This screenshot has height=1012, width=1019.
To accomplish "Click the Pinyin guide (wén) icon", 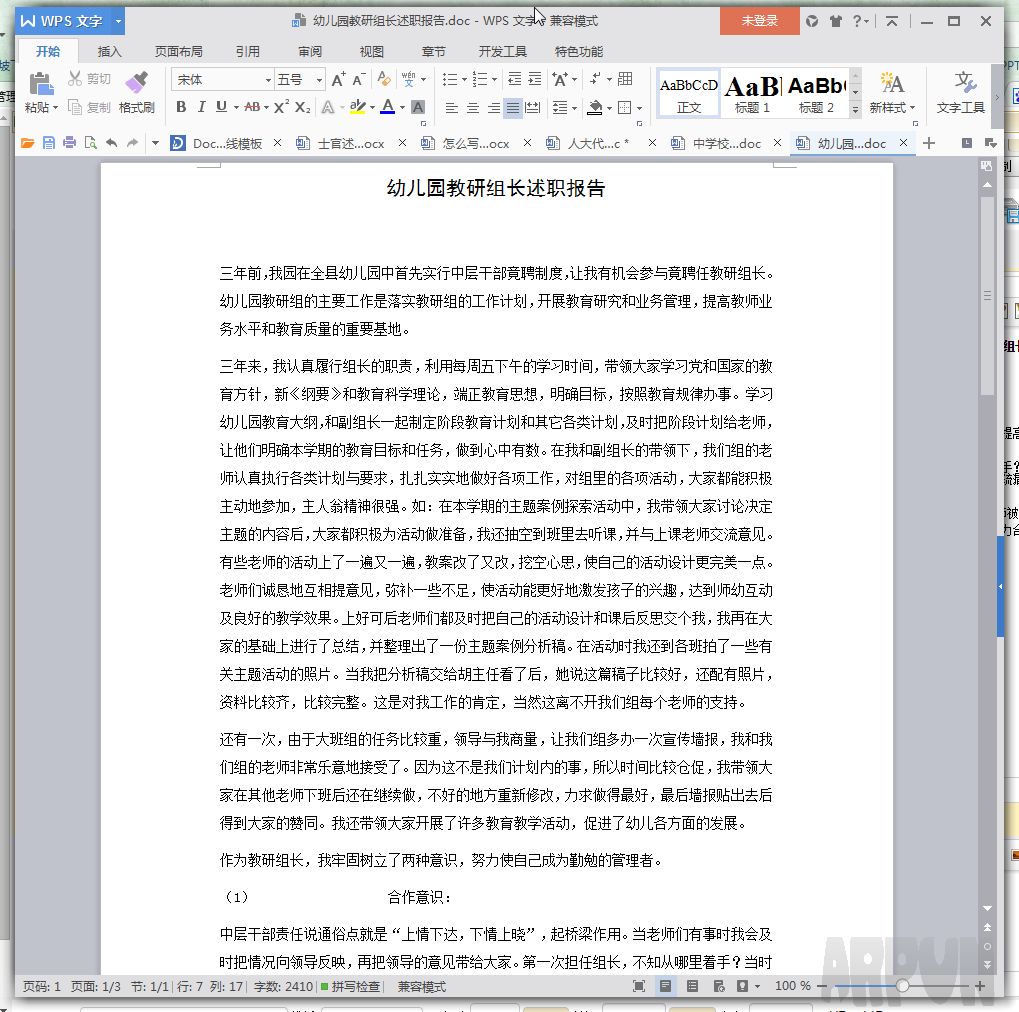I will point(409,79).
